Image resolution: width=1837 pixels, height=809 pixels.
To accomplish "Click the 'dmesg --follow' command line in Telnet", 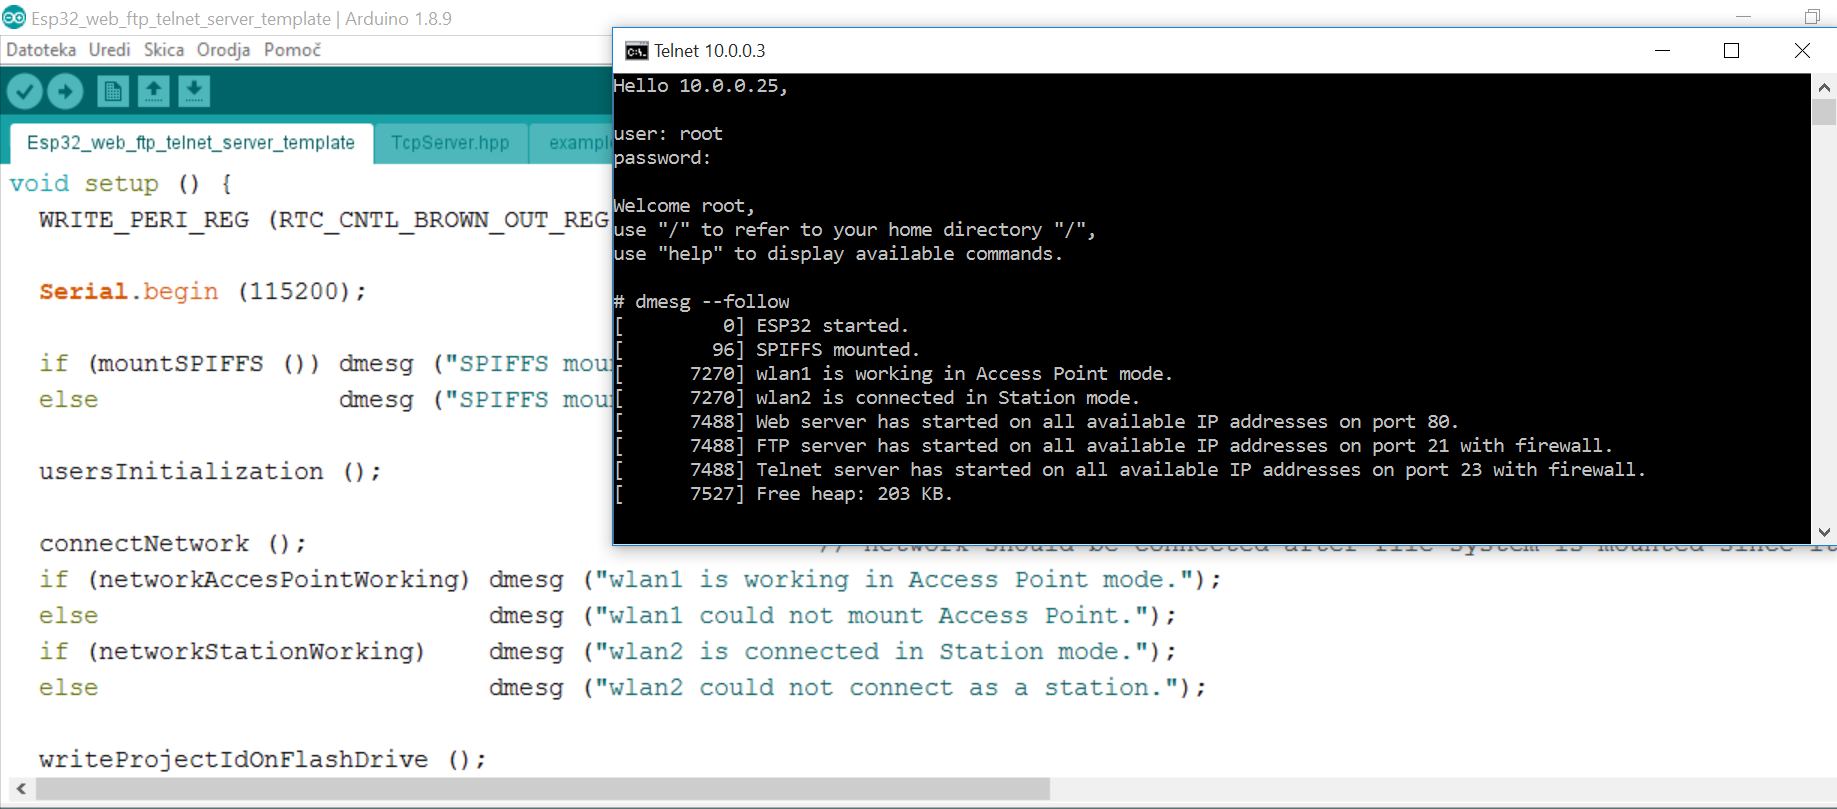I will pos(702,302).
